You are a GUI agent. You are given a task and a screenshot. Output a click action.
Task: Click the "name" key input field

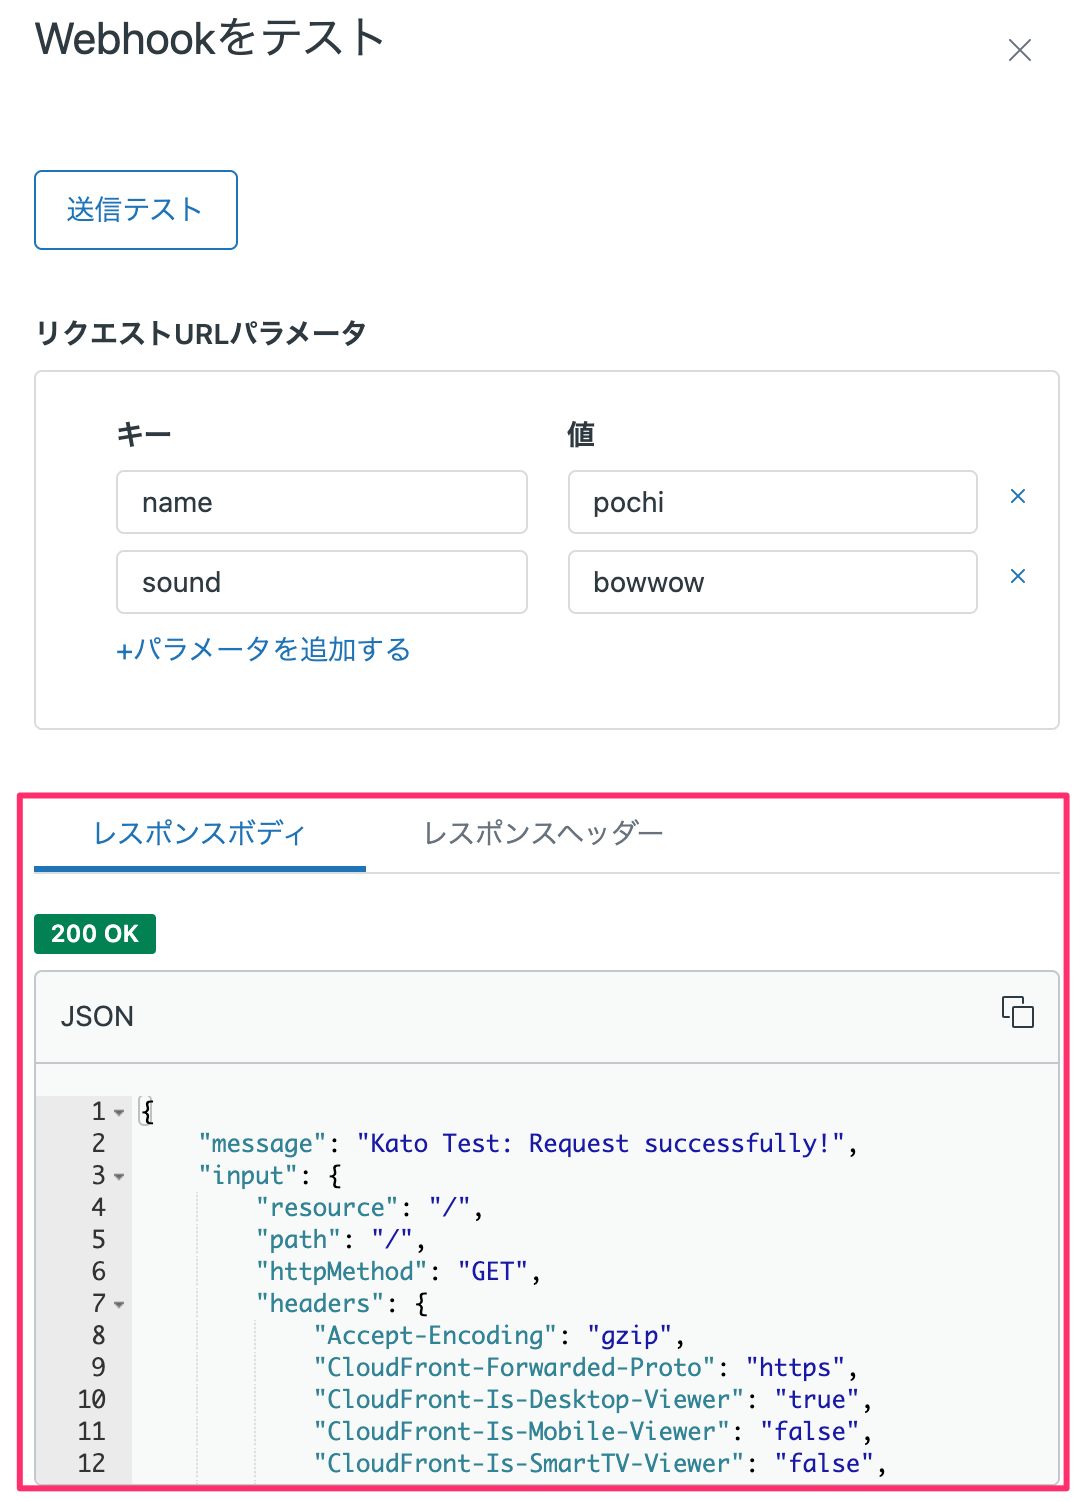[321, 502]
